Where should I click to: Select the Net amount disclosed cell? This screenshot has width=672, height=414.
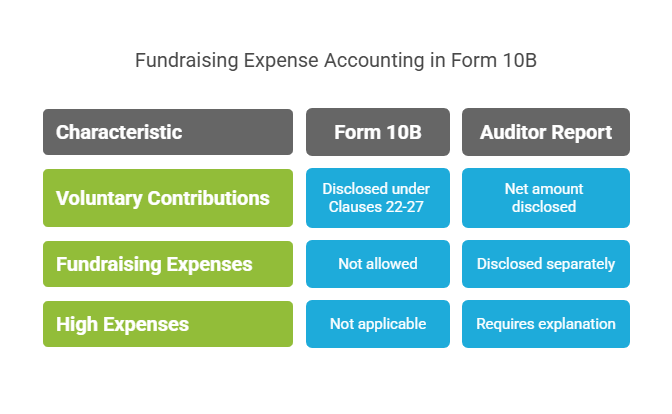click(x=546, y=198)
